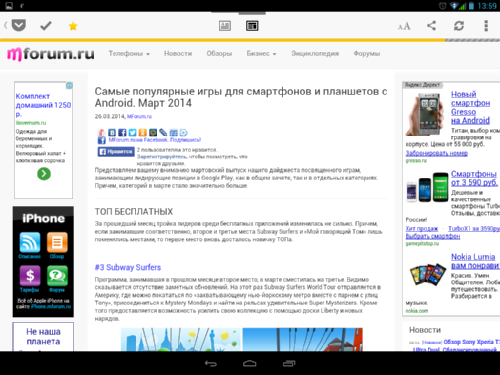
Task: Open MForum.ru на Facebook subscribe link
Action: tap(155, 140)
